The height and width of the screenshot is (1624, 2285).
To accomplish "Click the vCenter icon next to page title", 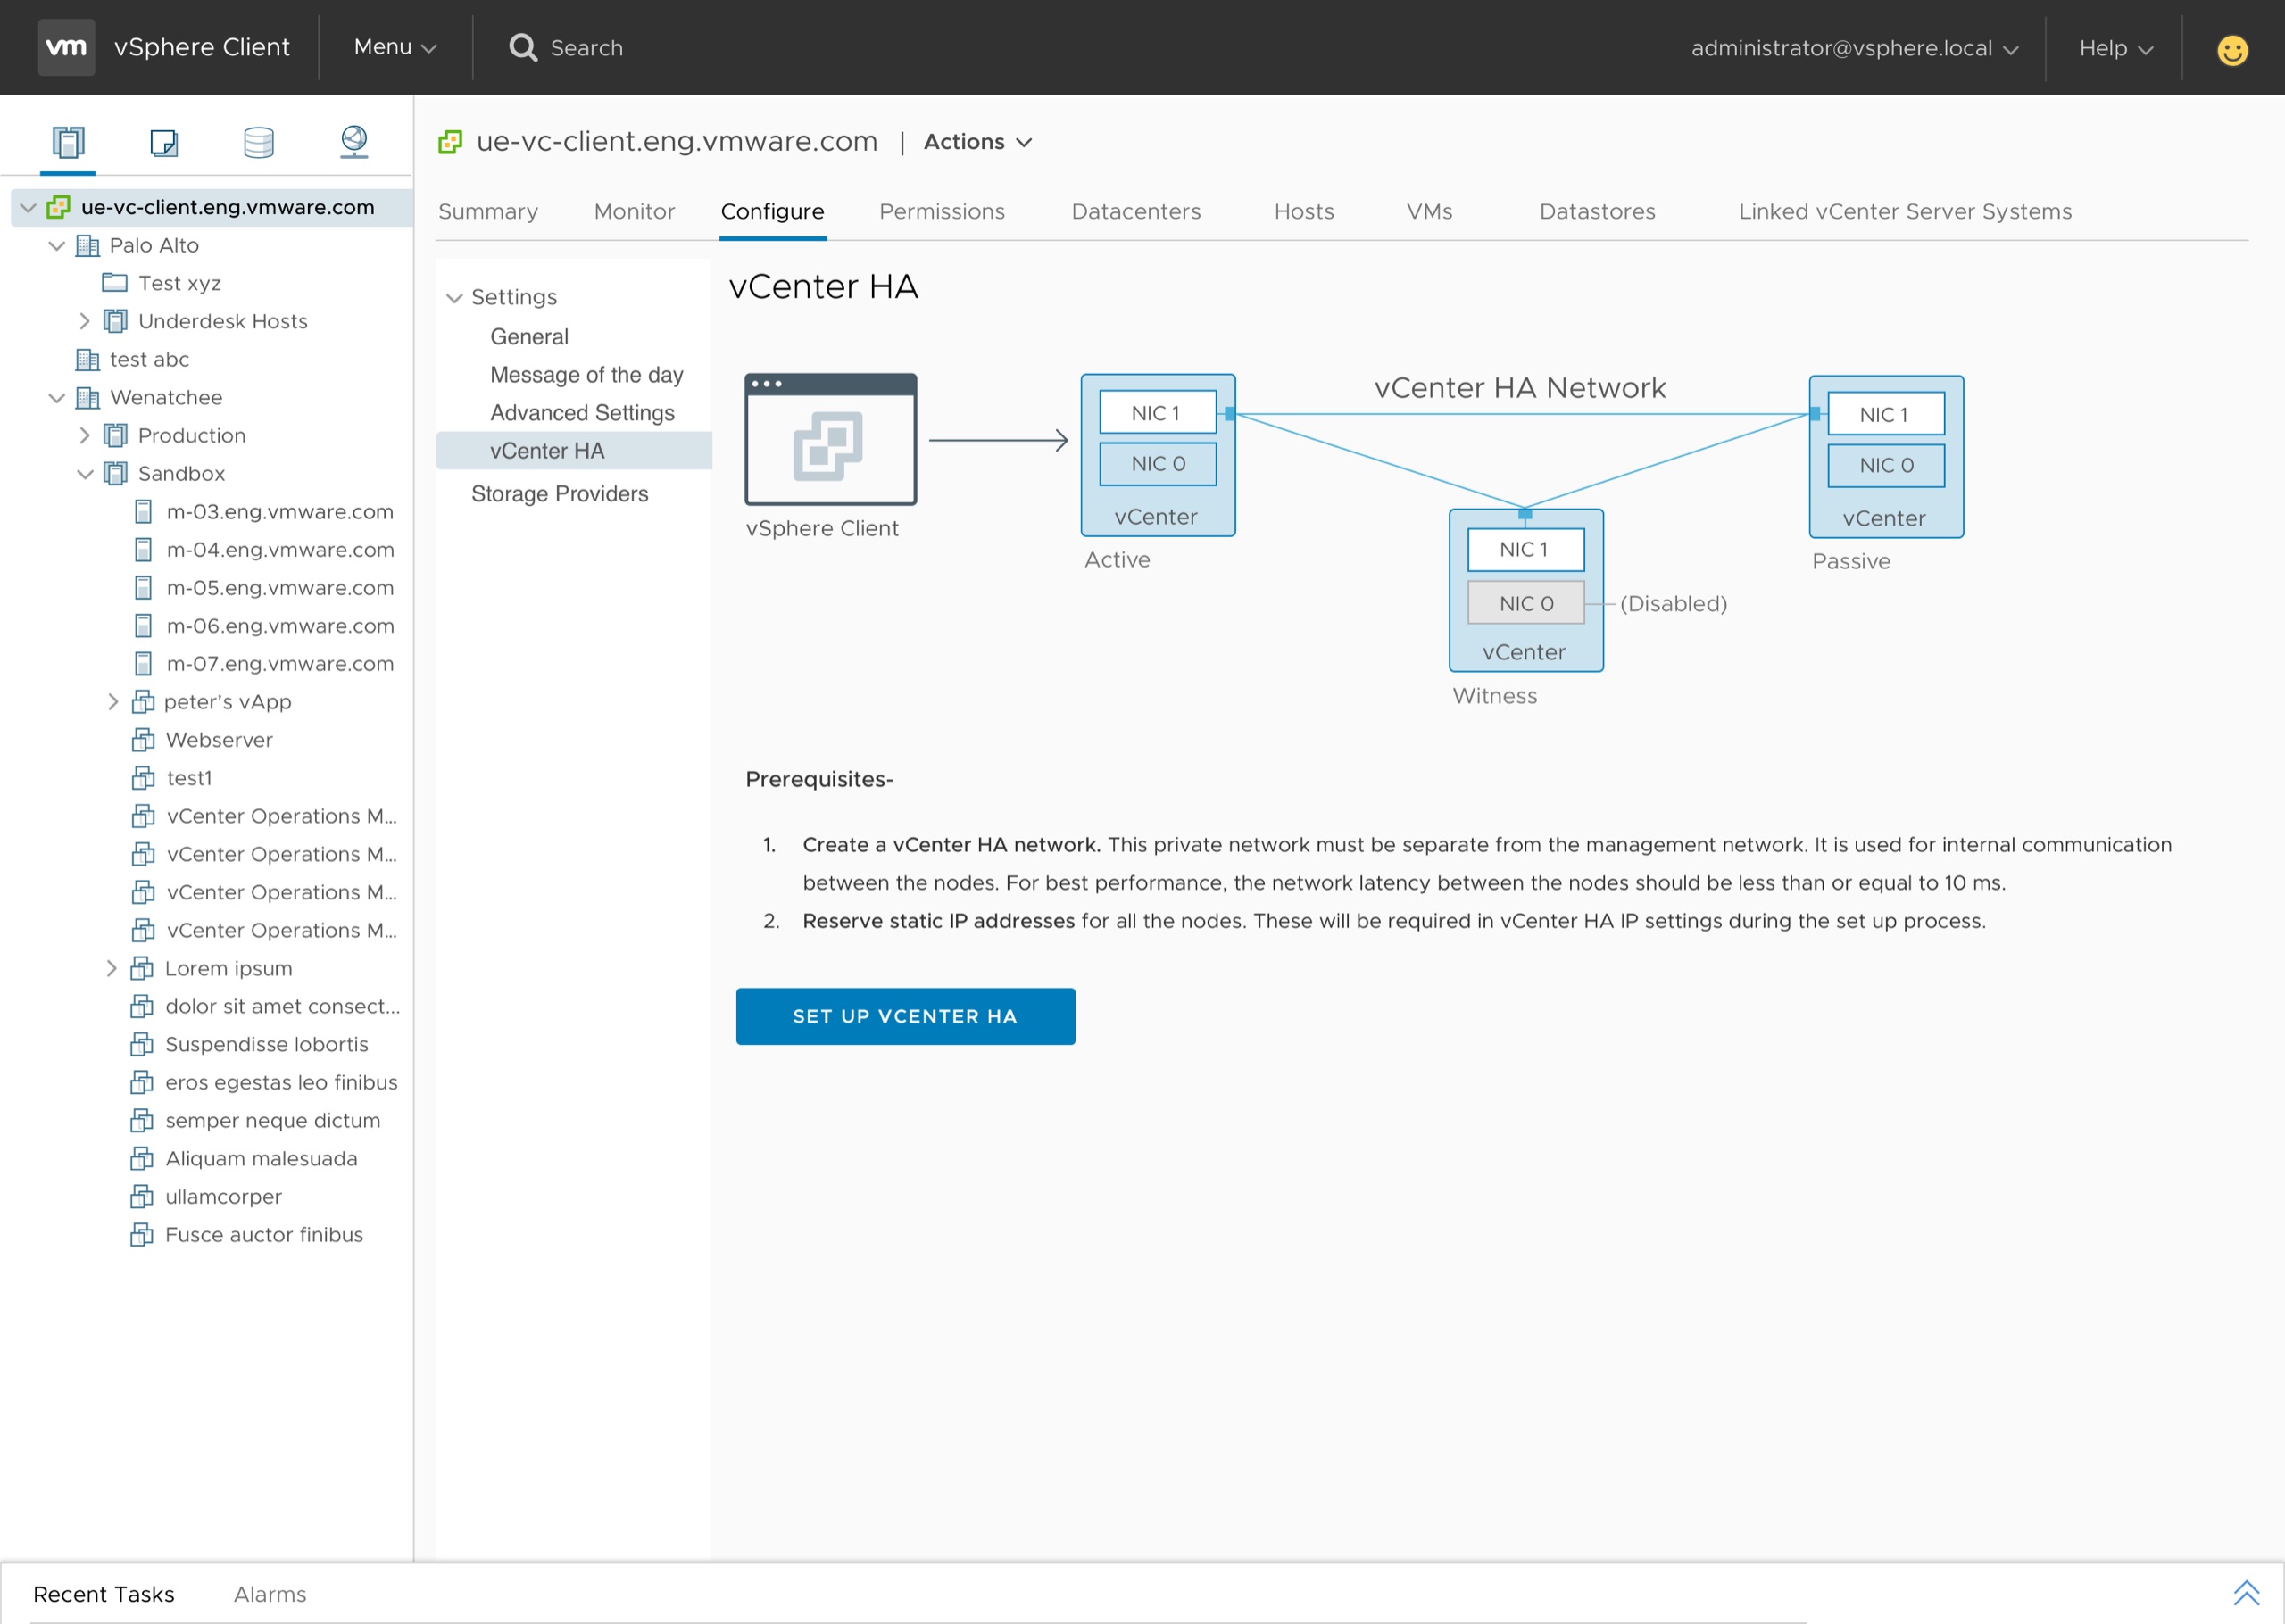I will tap(450, 142).
